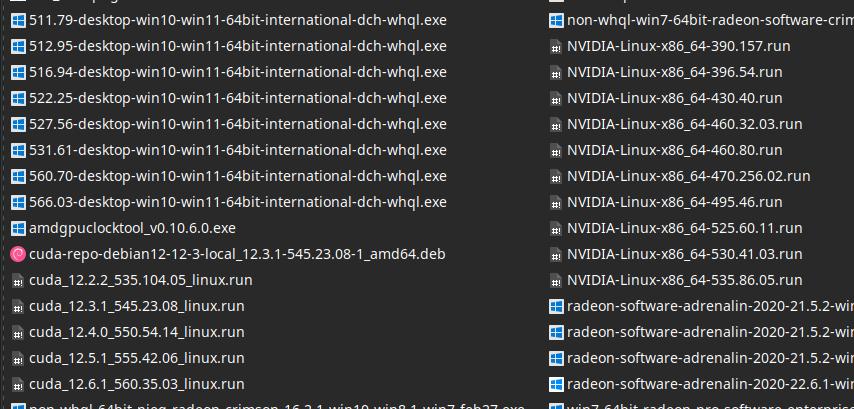Select the file name NVIDIA-Linux-x86_64-460.80.run
854x409 pixels.
point(675,150)
